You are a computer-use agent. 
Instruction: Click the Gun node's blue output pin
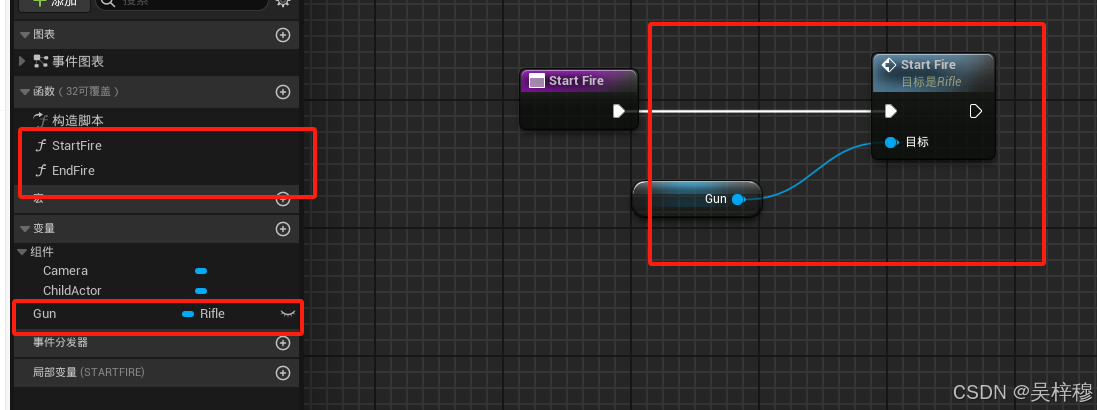(x=737, y=199)
